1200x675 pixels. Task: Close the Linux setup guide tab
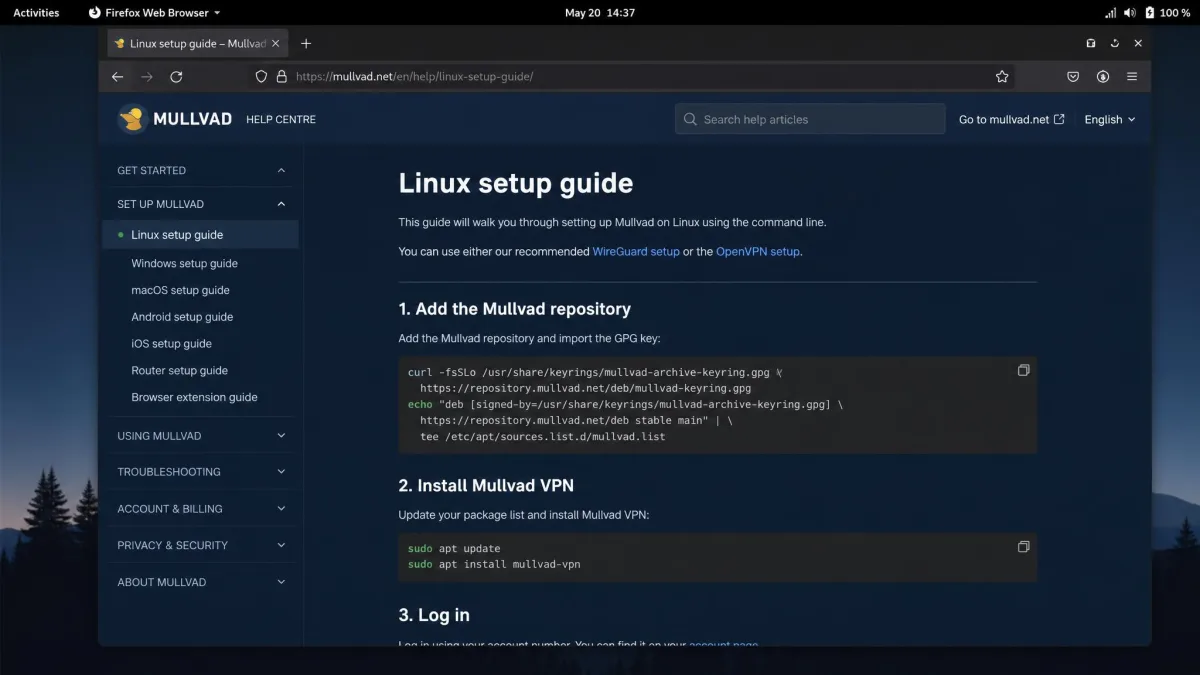tap(276, 43)
